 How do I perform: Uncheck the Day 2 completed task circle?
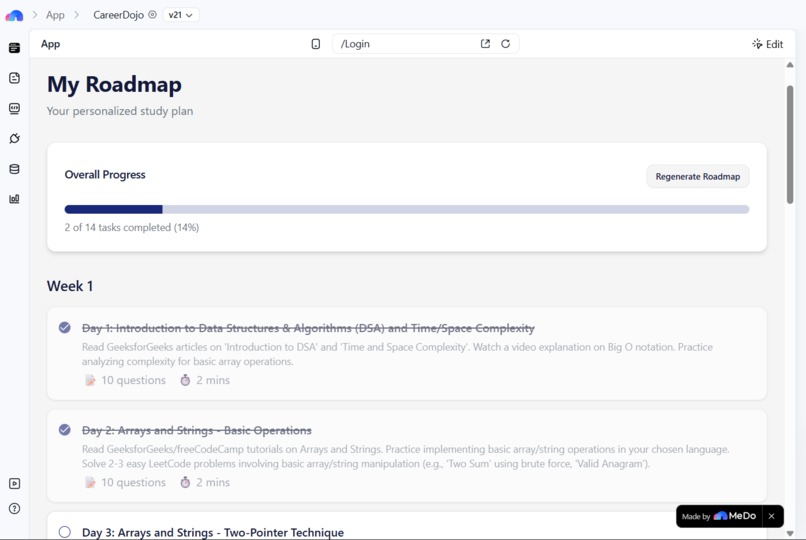(65, 430)
